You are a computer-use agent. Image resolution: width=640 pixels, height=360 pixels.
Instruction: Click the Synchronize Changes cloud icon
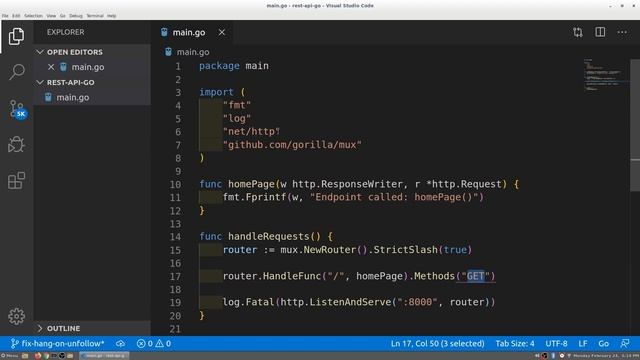(120, 344)
